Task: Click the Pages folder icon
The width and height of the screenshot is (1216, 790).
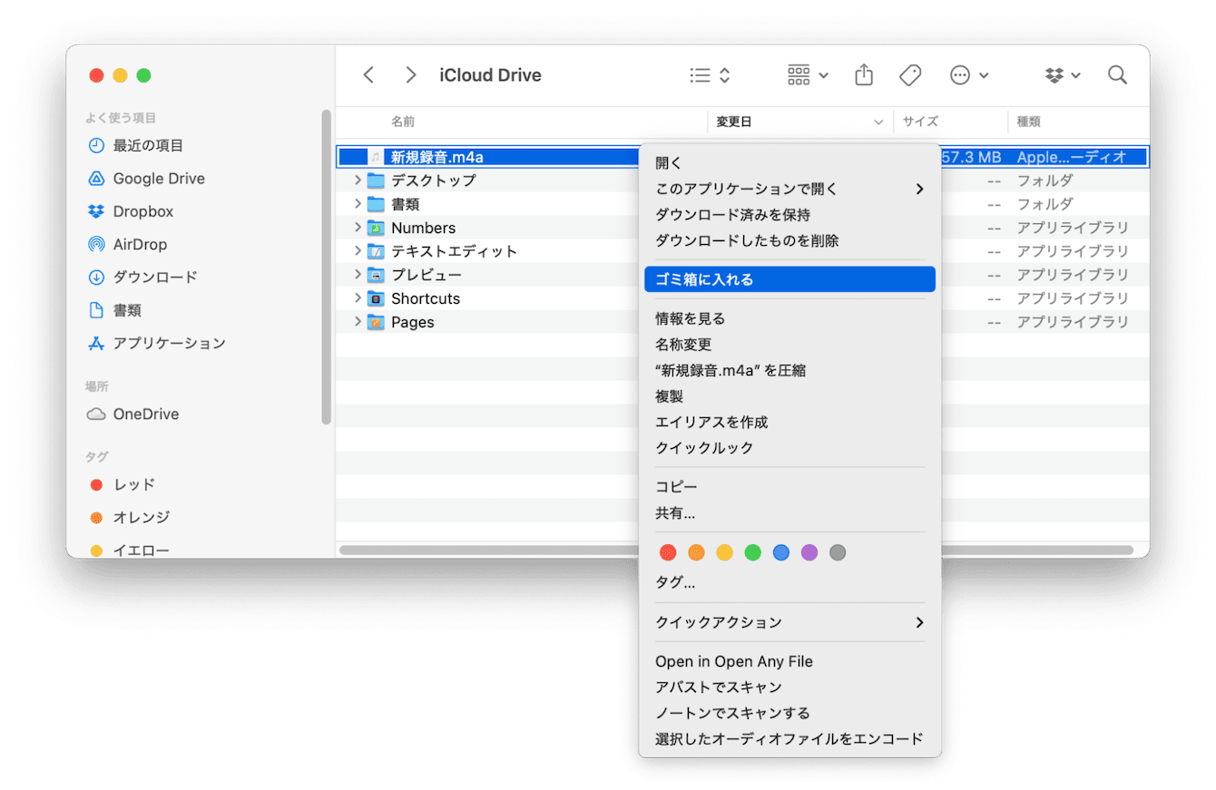Action: point(376,322)
